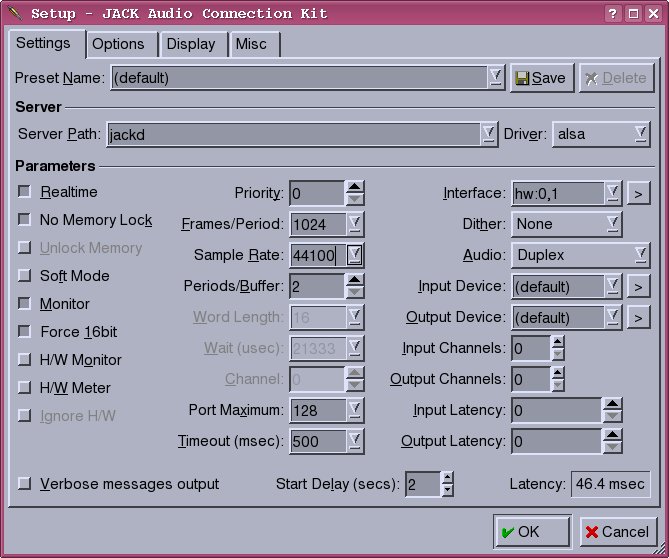Click the Input Channels value field

tap(531, 348)
